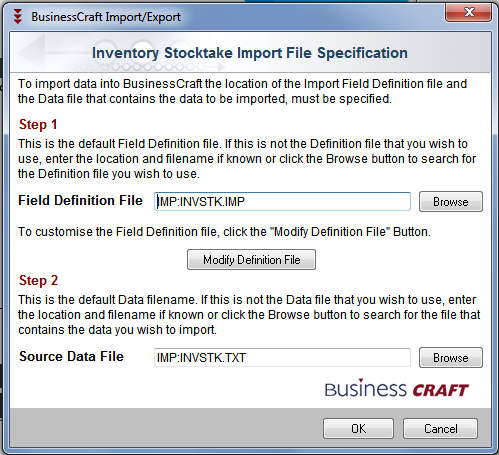Open the Modify Definition File editor

tap(251, 259)
